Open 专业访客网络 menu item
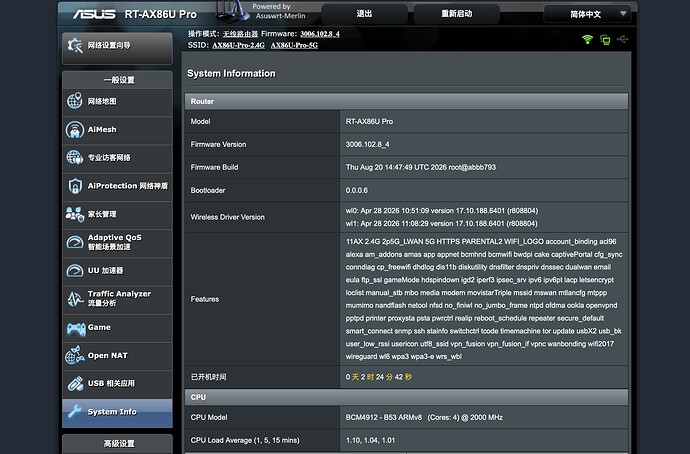This screenshot has width=690, height=454. click(x=117, y=157)
